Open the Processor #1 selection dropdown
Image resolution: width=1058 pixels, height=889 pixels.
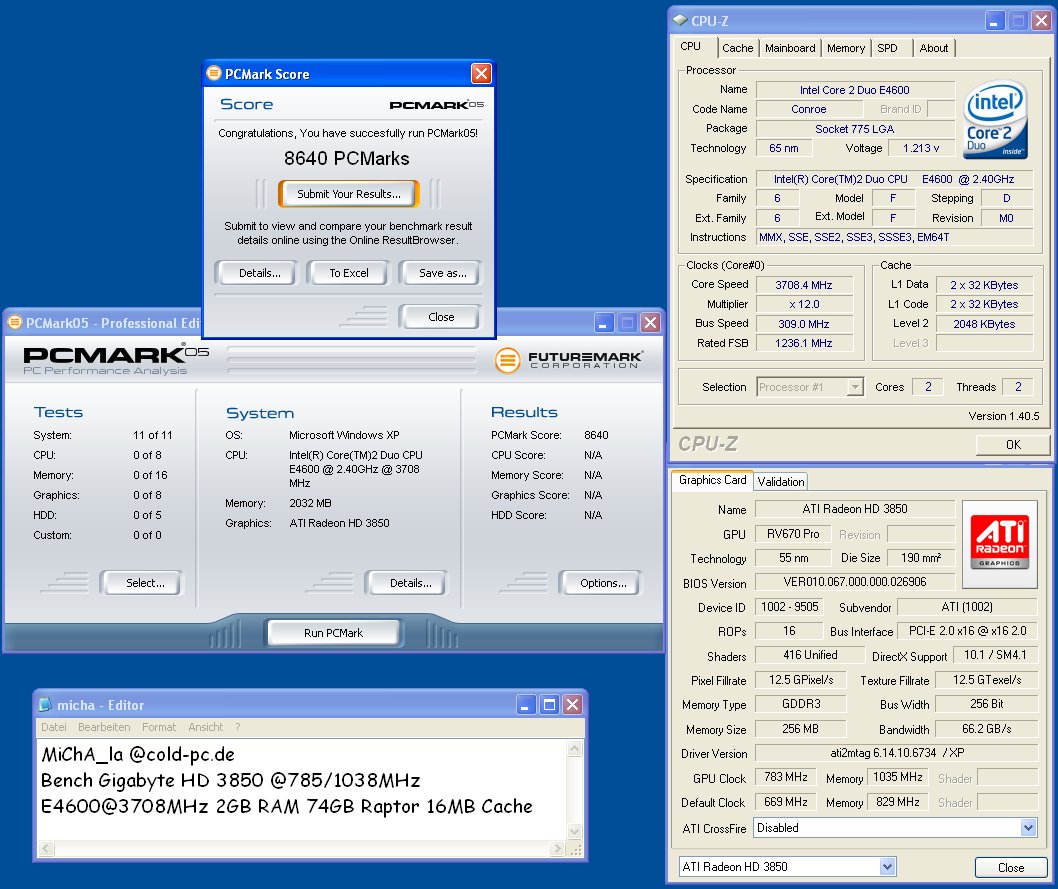click(x=856, y=387)
